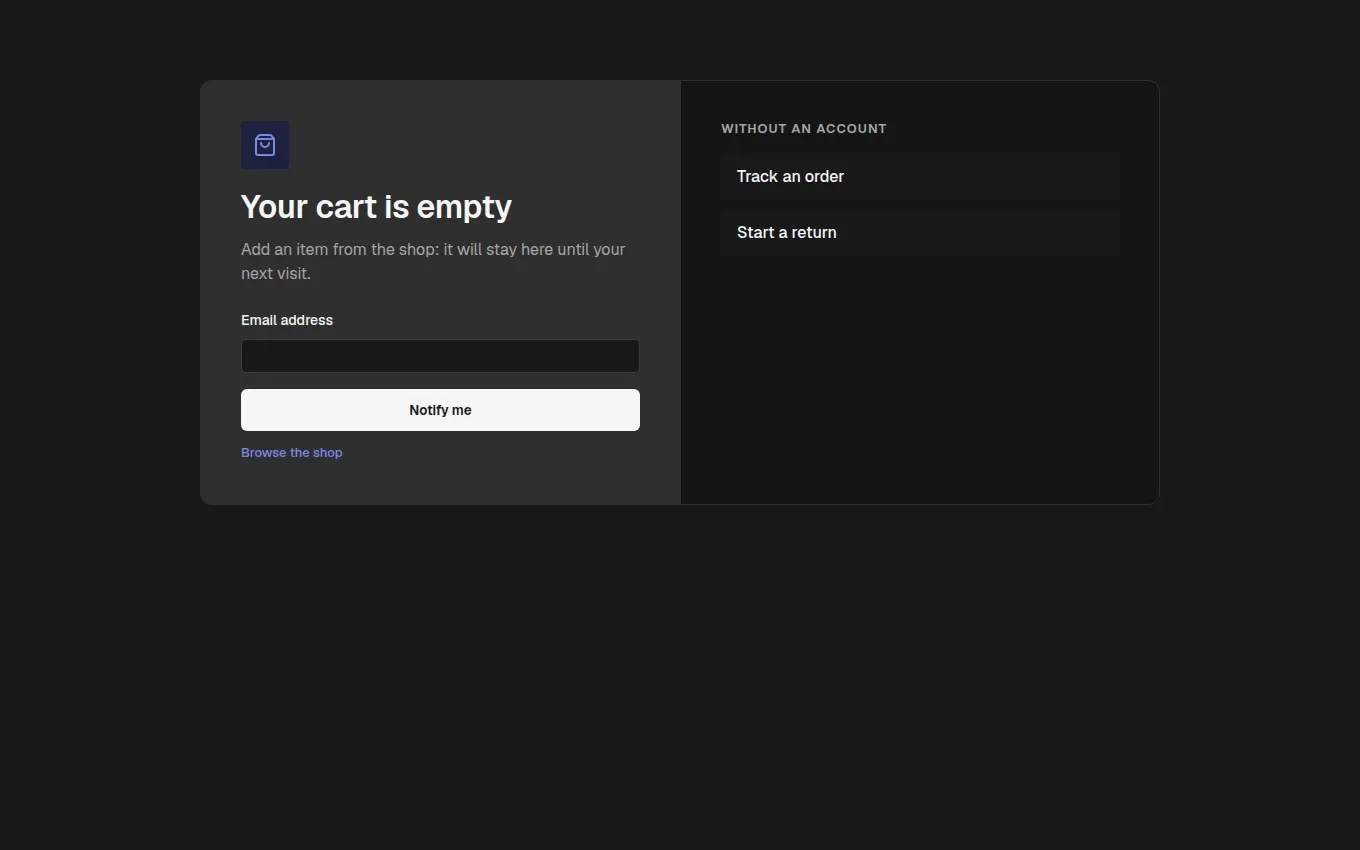Image resolution: width=1360 pixels, height=850 pixels.
Task: Click the Notify me button
Action: [440, 410]
